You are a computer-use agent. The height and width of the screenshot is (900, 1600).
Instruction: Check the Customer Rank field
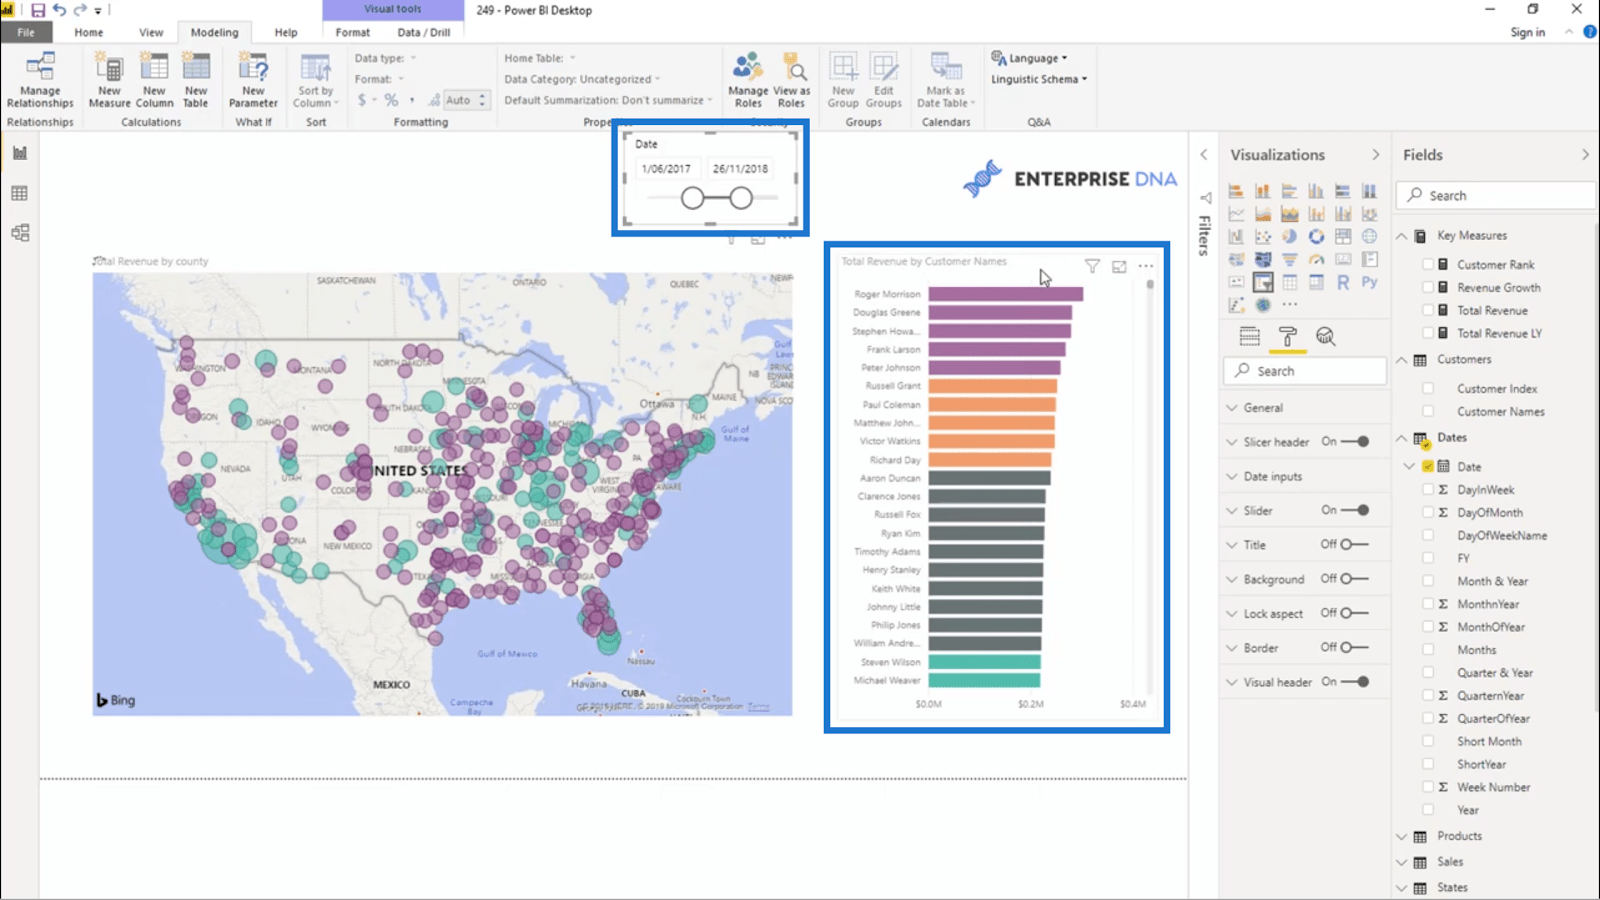coord(1428,265)
